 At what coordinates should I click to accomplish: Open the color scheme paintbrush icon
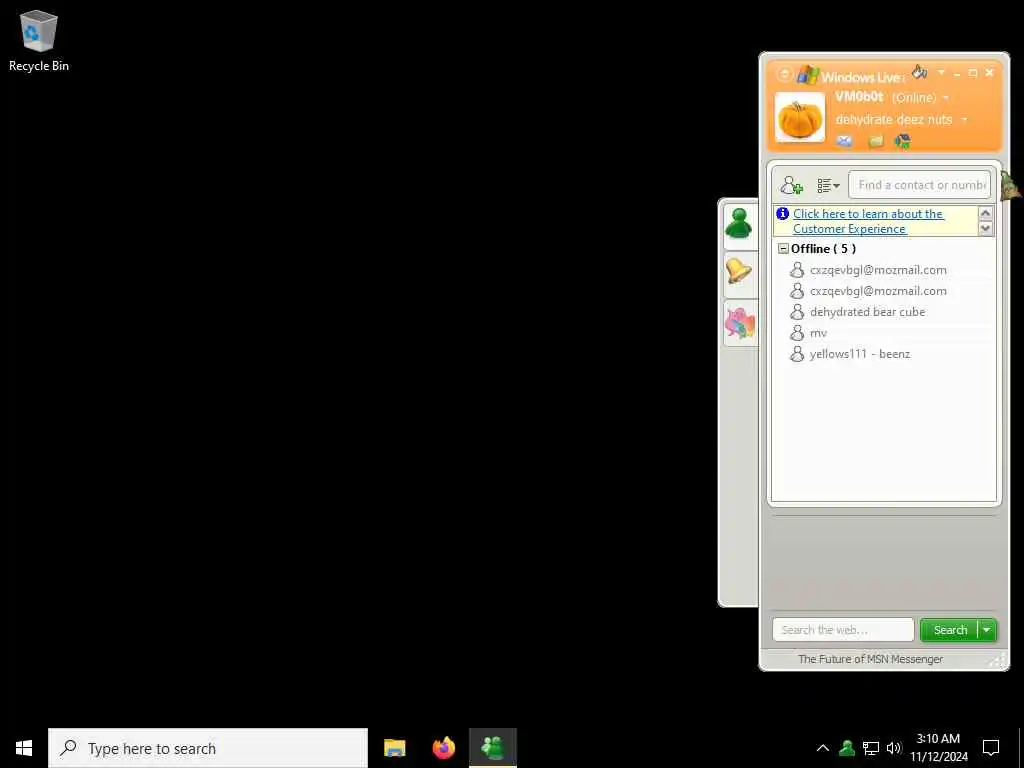920,72
